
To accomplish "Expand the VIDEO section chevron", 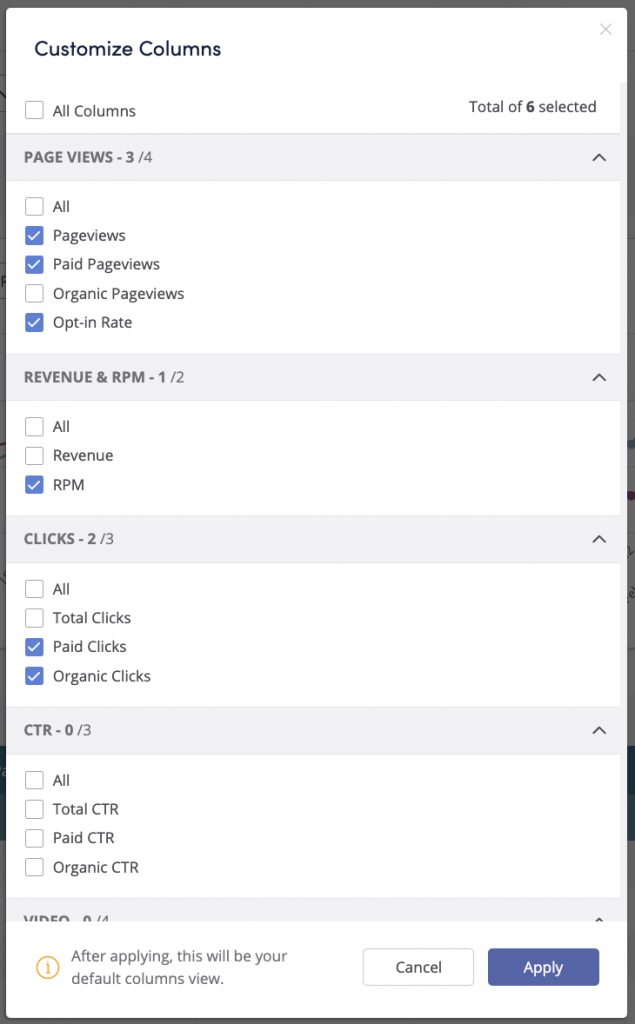I will click(x=599, y=918).
